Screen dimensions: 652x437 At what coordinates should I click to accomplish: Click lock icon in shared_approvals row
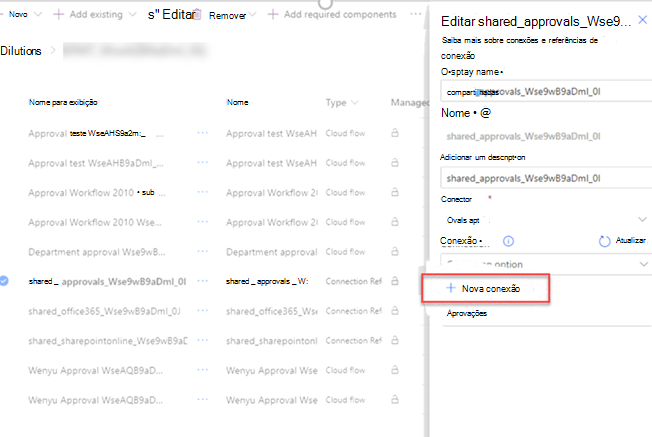(x=395, y=281)
